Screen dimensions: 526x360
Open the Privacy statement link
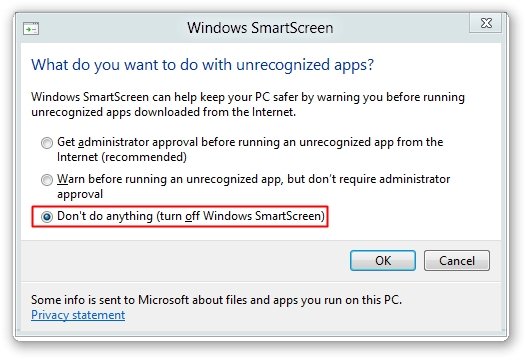(x=78, y=315)
